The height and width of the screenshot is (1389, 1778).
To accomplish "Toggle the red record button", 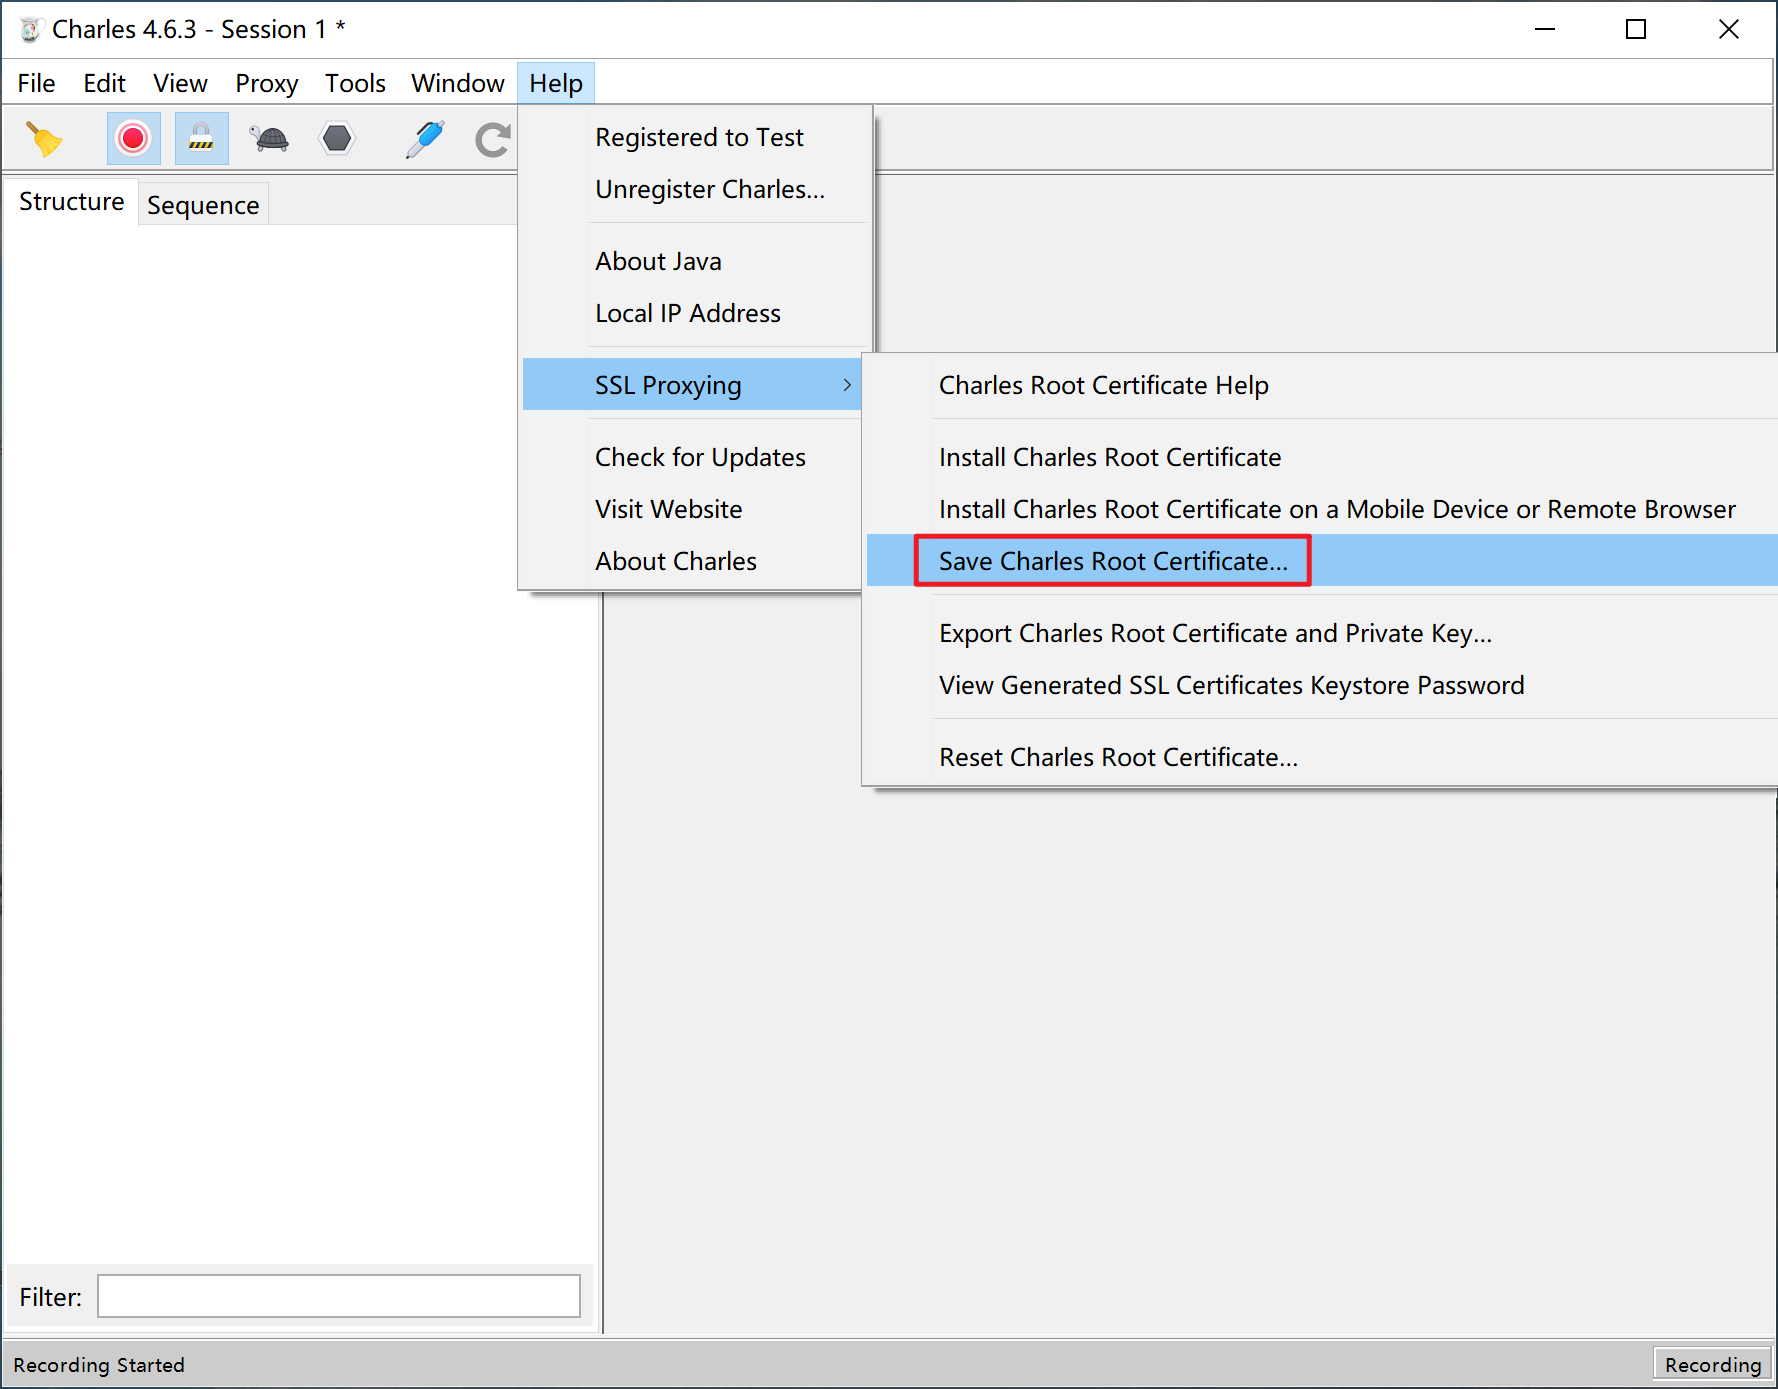I will pos(133,139).
